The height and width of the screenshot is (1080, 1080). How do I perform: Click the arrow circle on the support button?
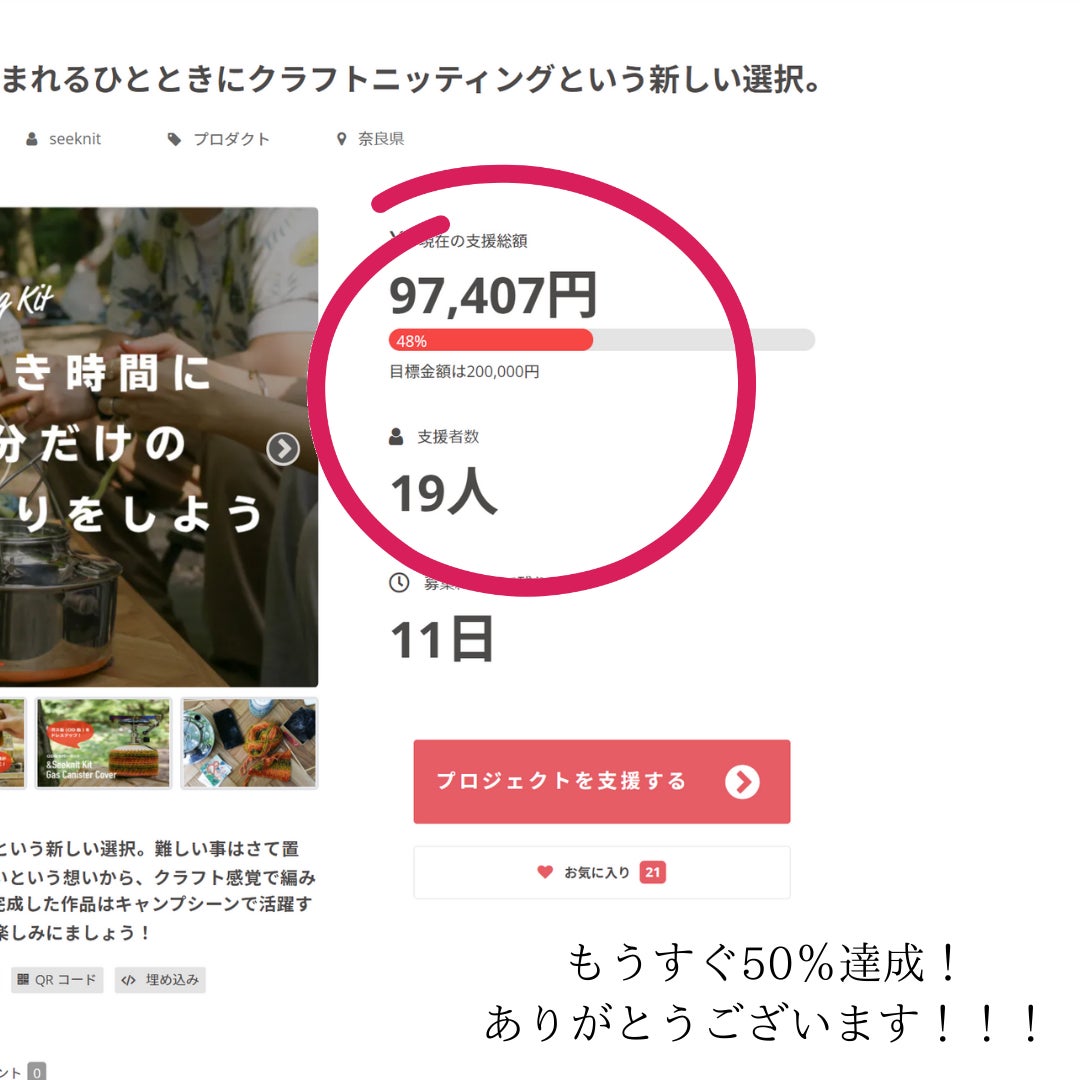(x=742, y=782)
